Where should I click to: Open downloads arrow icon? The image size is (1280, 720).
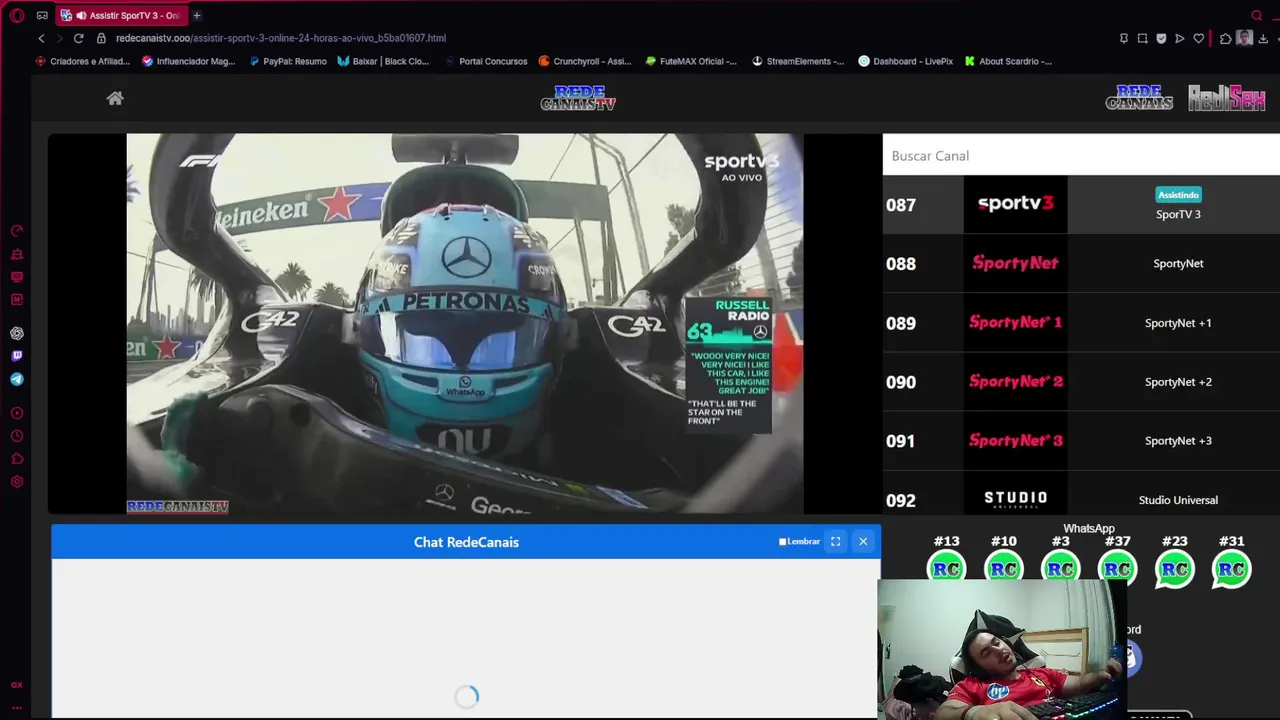pyautogui.click(x=1264, y=38)
